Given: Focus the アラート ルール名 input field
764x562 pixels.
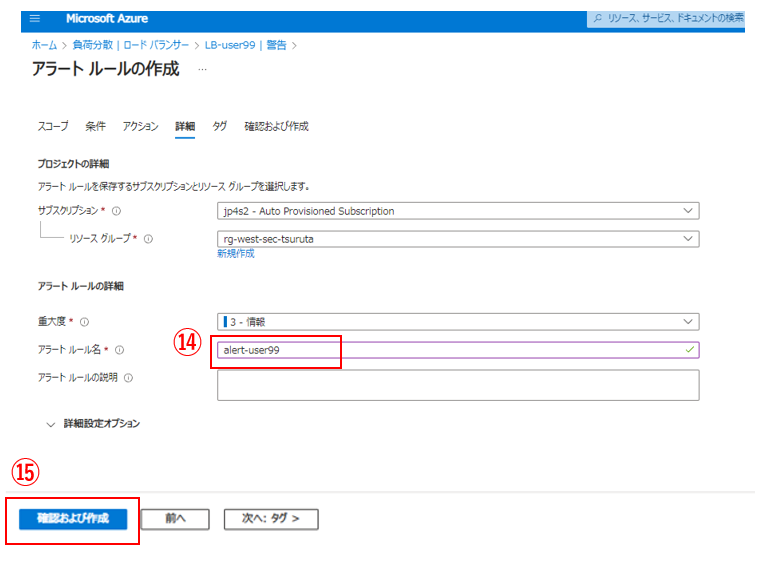Looking at the screenshot, I should coord(458,350).
